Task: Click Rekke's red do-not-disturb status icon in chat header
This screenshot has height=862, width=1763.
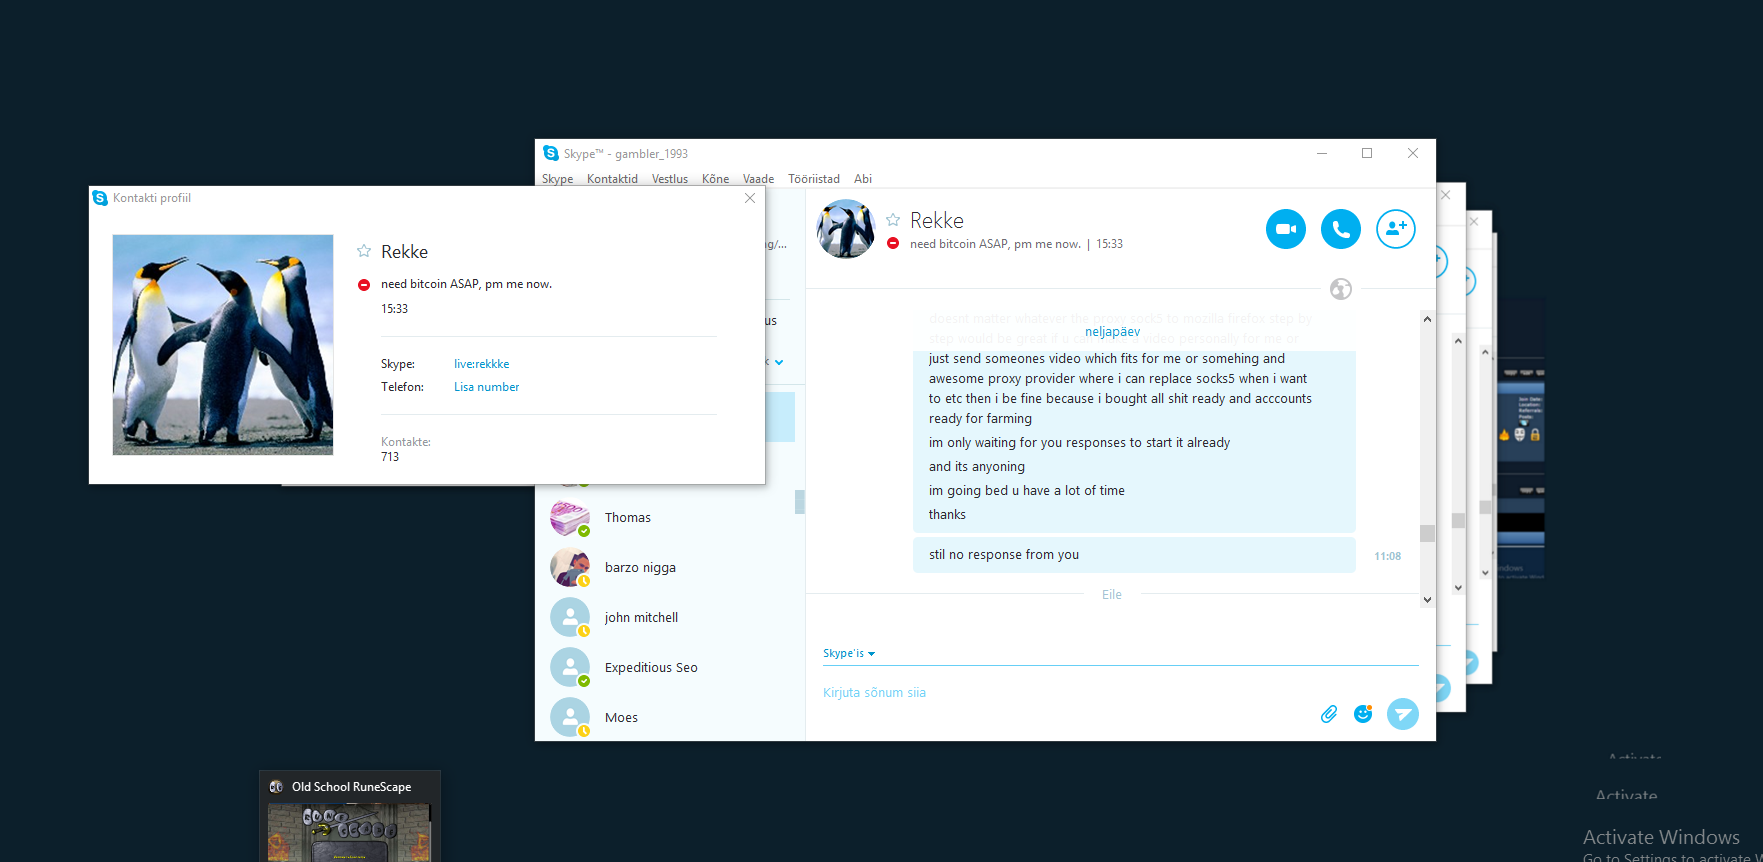Action: tap(893, 244)
